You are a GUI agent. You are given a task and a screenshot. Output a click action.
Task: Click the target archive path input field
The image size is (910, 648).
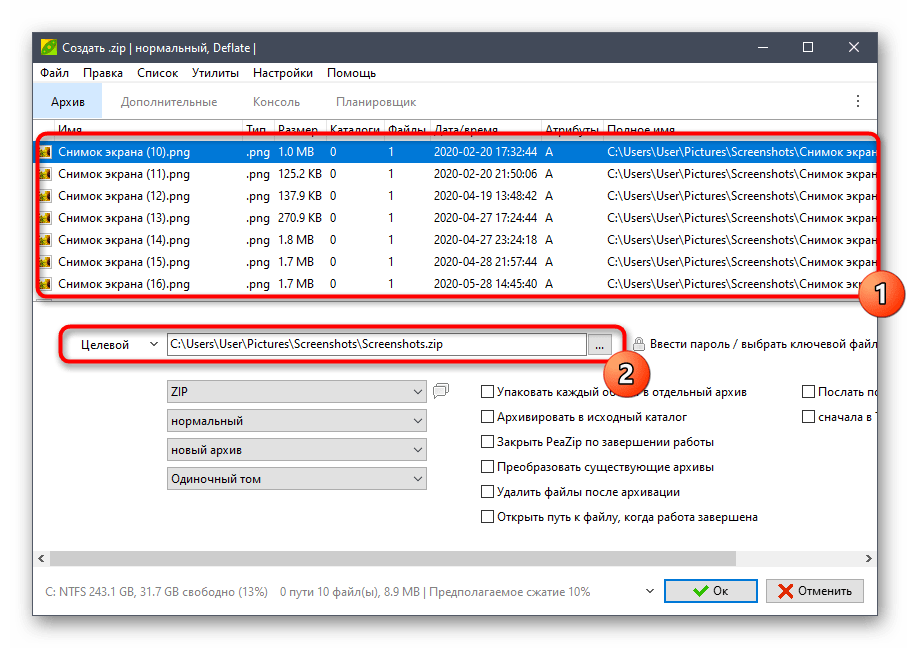(376, 344)
